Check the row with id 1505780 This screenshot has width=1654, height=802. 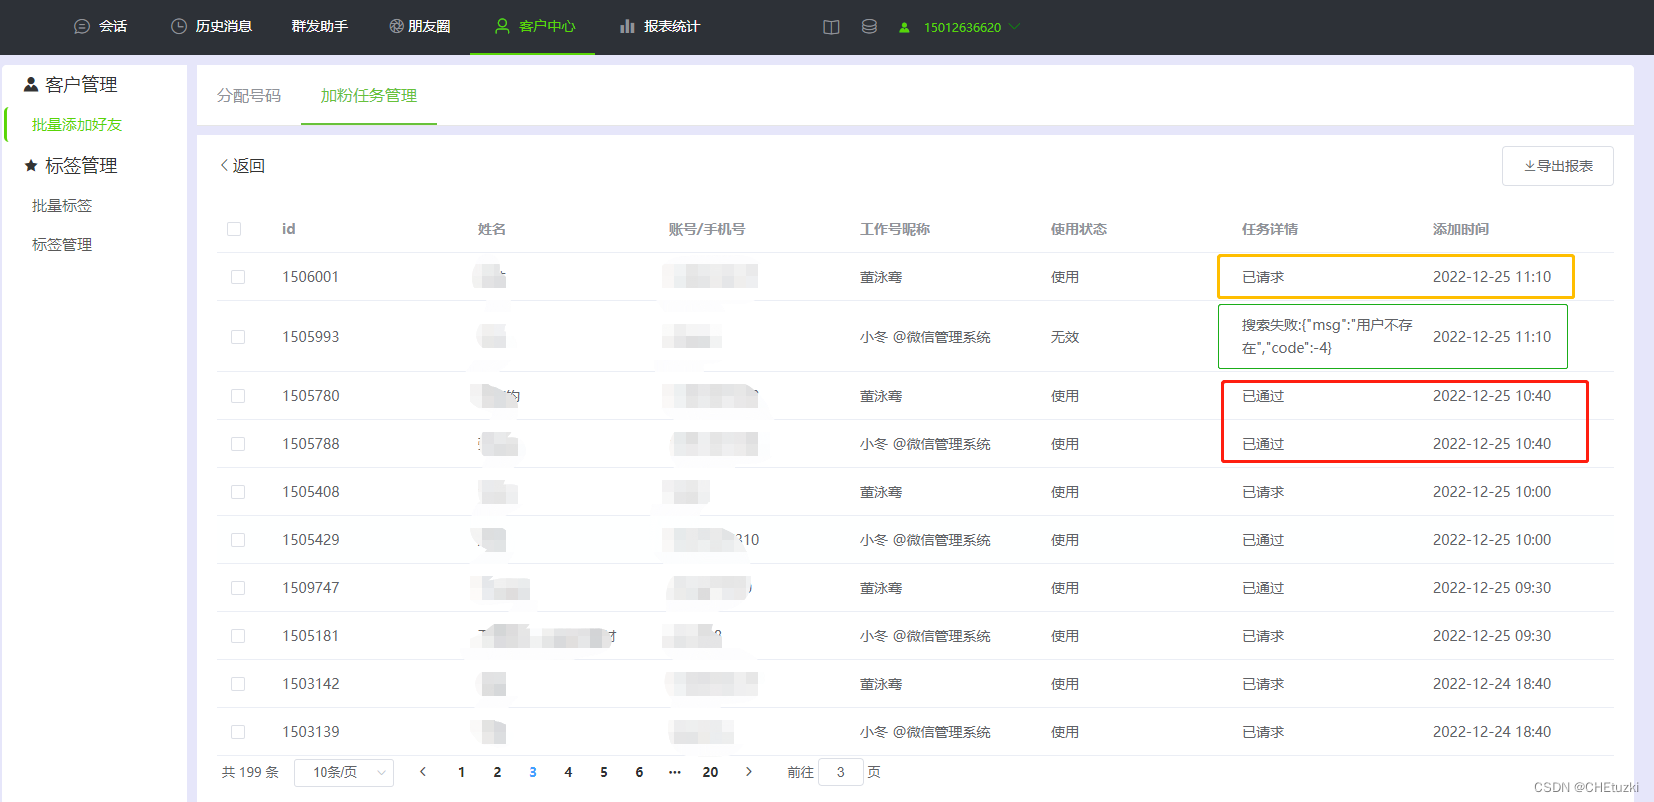[x=238, y=396]
